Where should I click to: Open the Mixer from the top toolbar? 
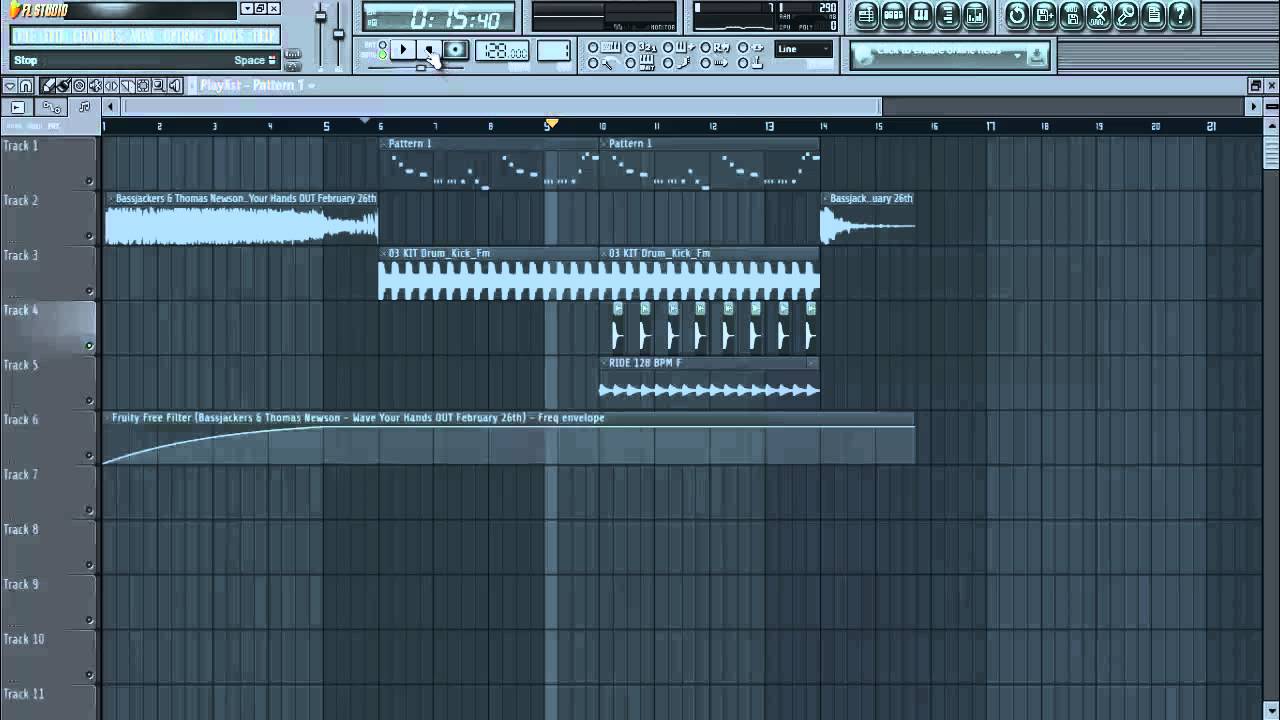pyautogui.click(x=975, y=15)
